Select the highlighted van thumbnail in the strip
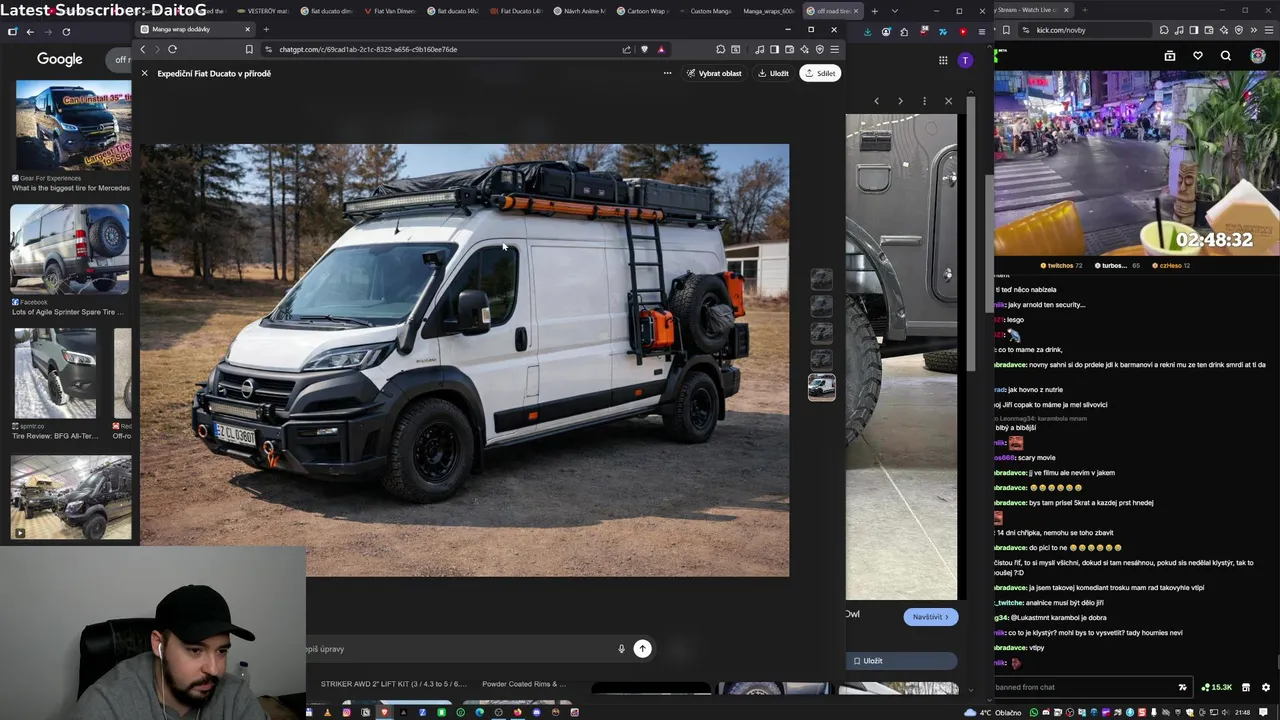 pyautogui.click(x=821, y=386)
